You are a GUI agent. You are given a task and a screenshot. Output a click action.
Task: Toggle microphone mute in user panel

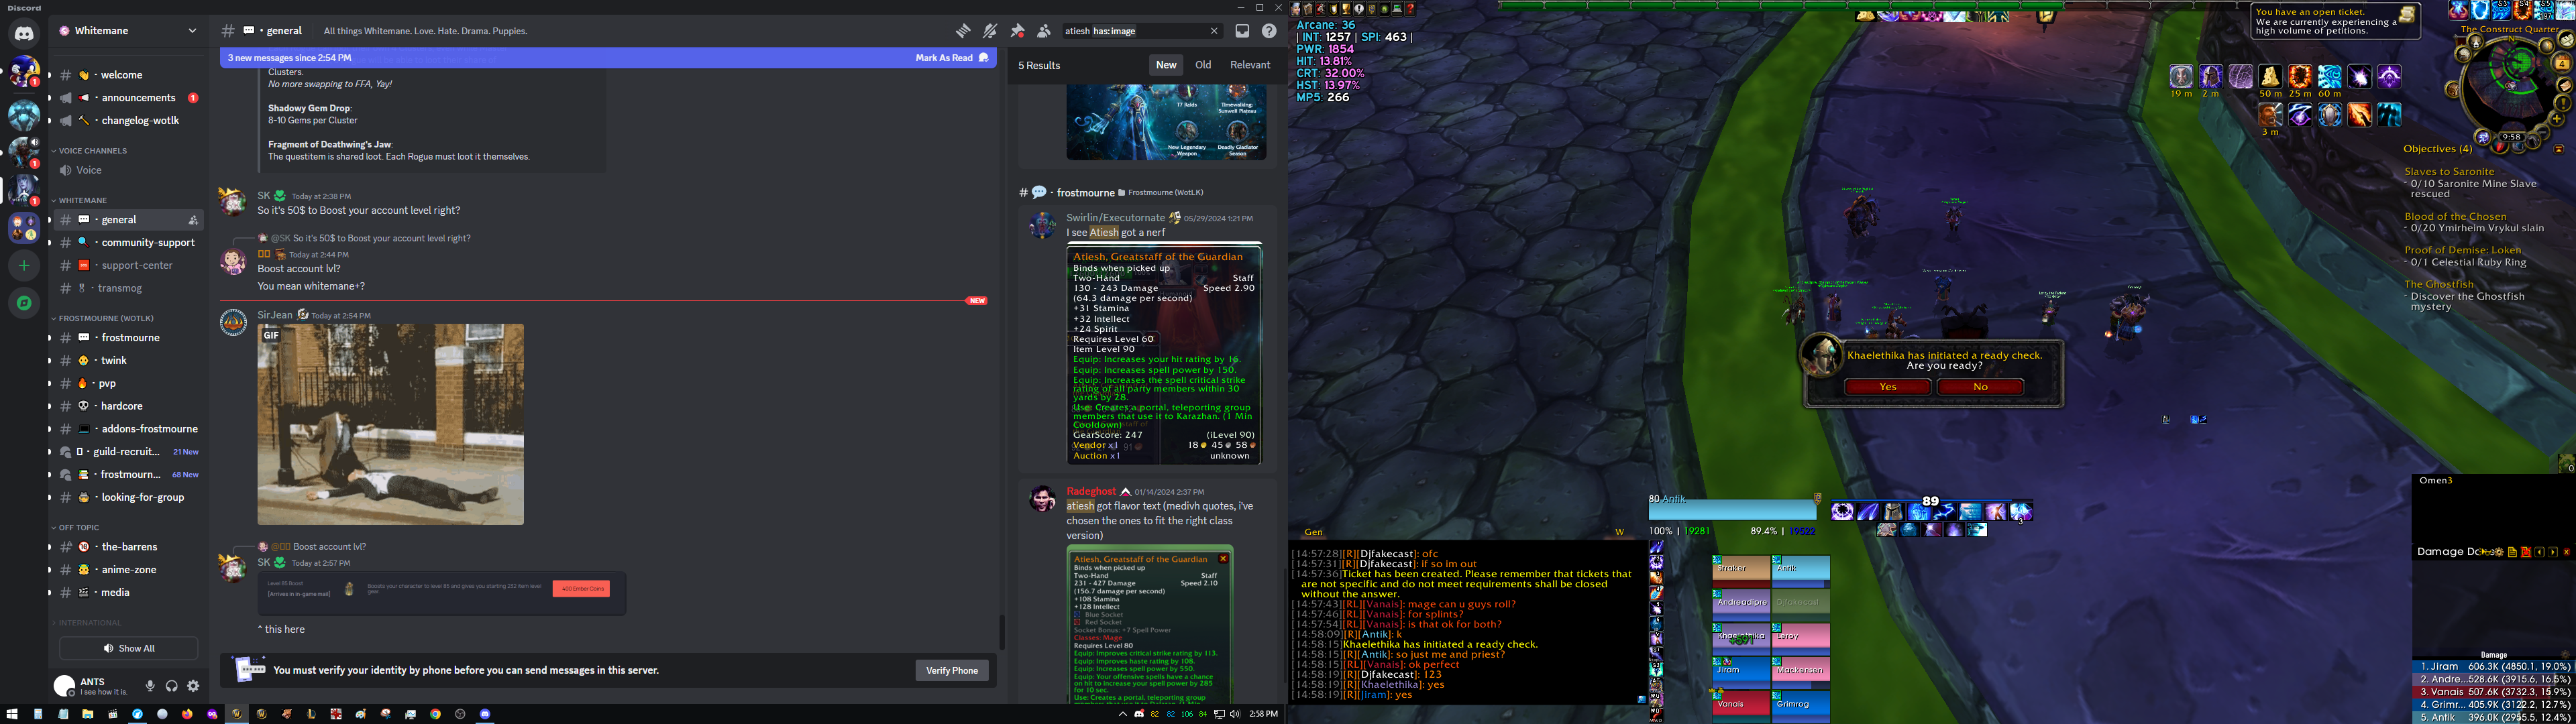[150, 686]
